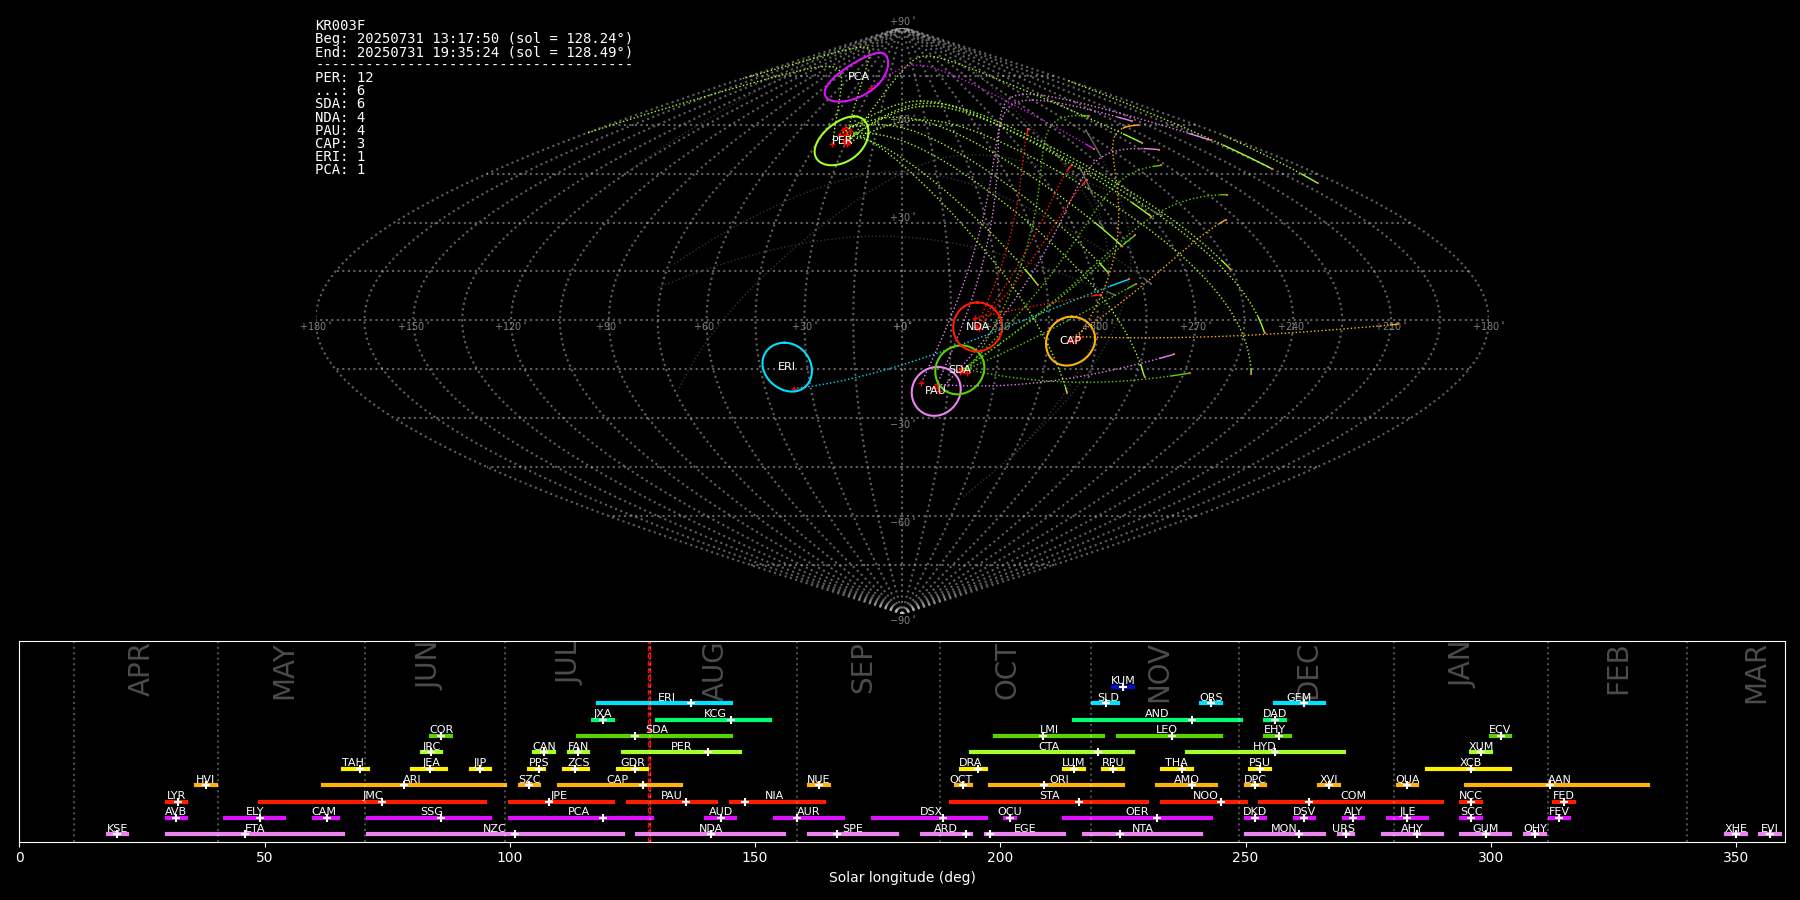Click the PER shower bar in timeline
This screenshot has height=900, width=1800.
[x=681, y=752]
